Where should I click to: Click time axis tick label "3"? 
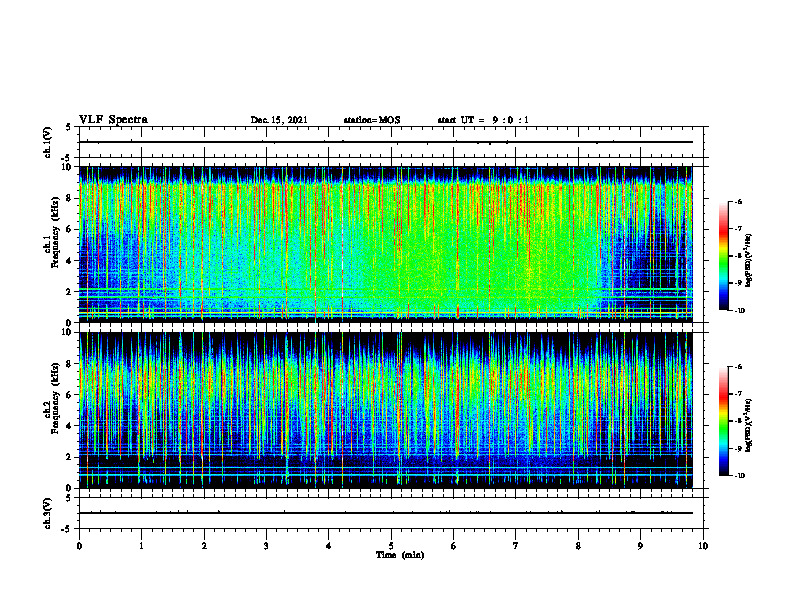[266, 546]
